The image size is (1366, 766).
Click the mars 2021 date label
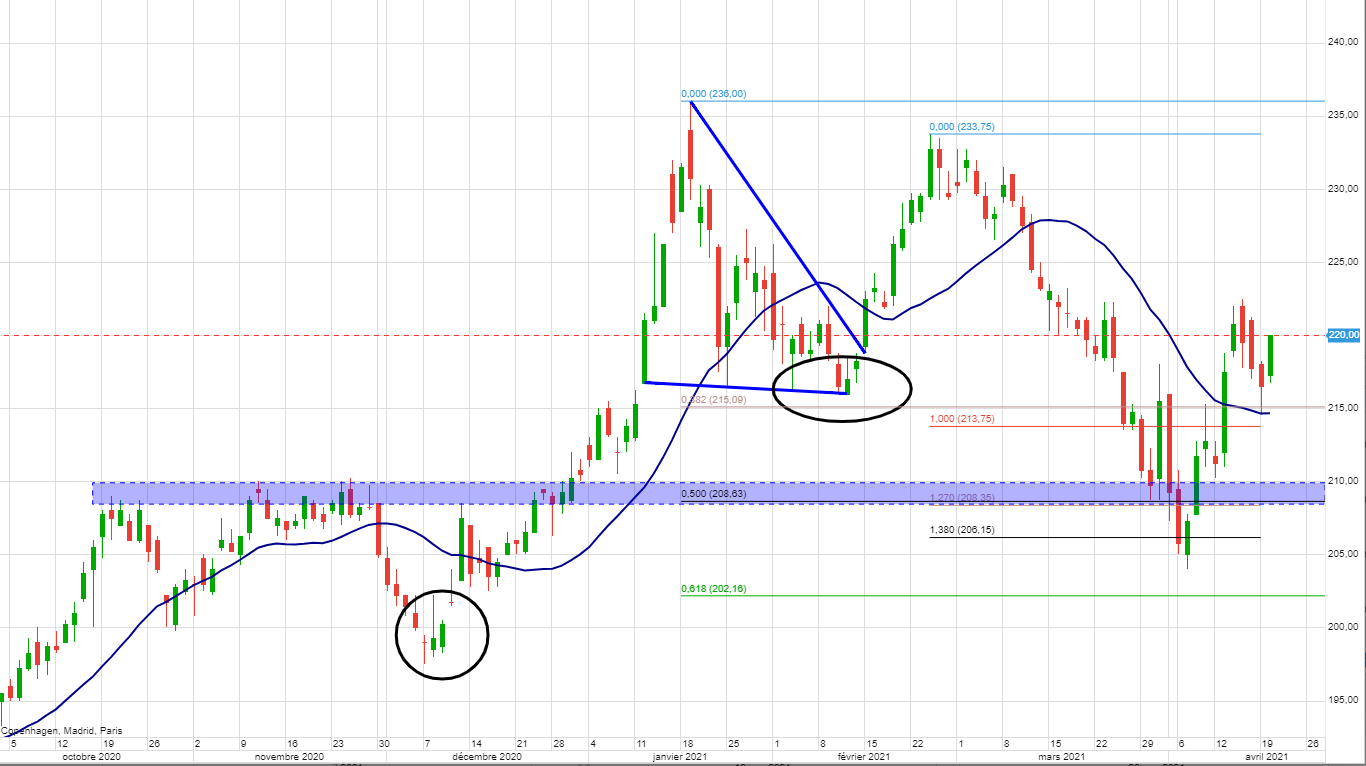[x=1062, y=757]
